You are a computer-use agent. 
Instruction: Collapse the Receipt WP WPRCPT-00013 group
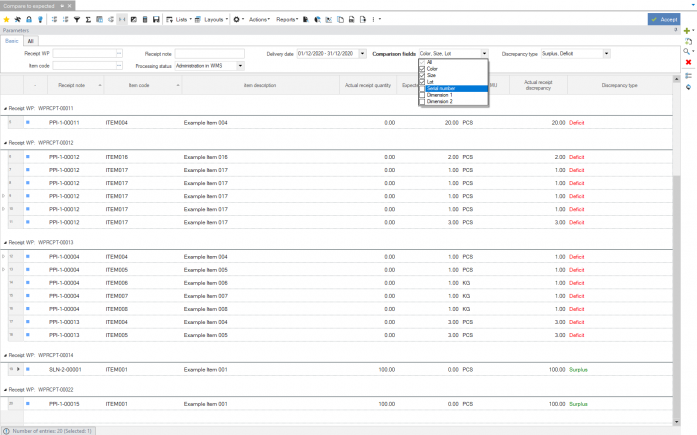[5, 243]
